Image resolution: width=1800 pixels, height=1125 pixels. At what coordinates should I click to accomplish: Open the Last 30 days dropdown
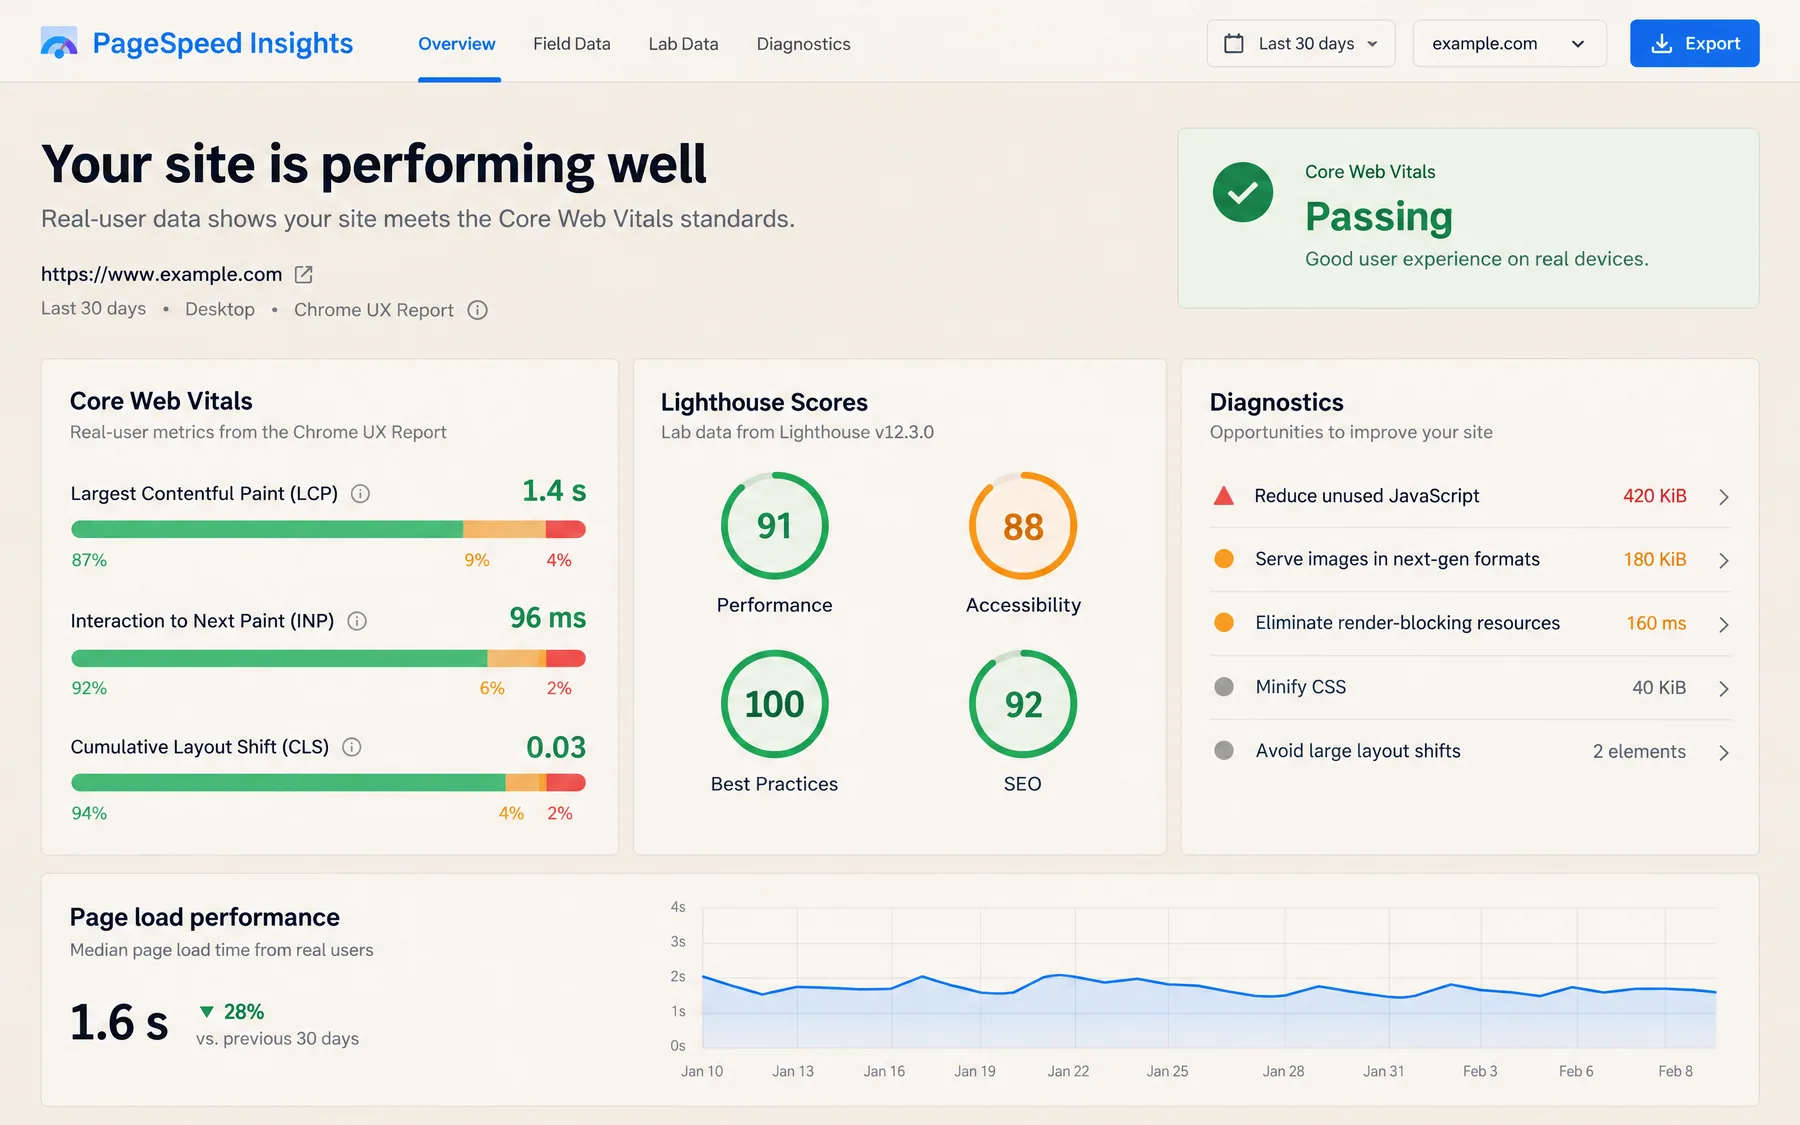[x=1301, y=44]
